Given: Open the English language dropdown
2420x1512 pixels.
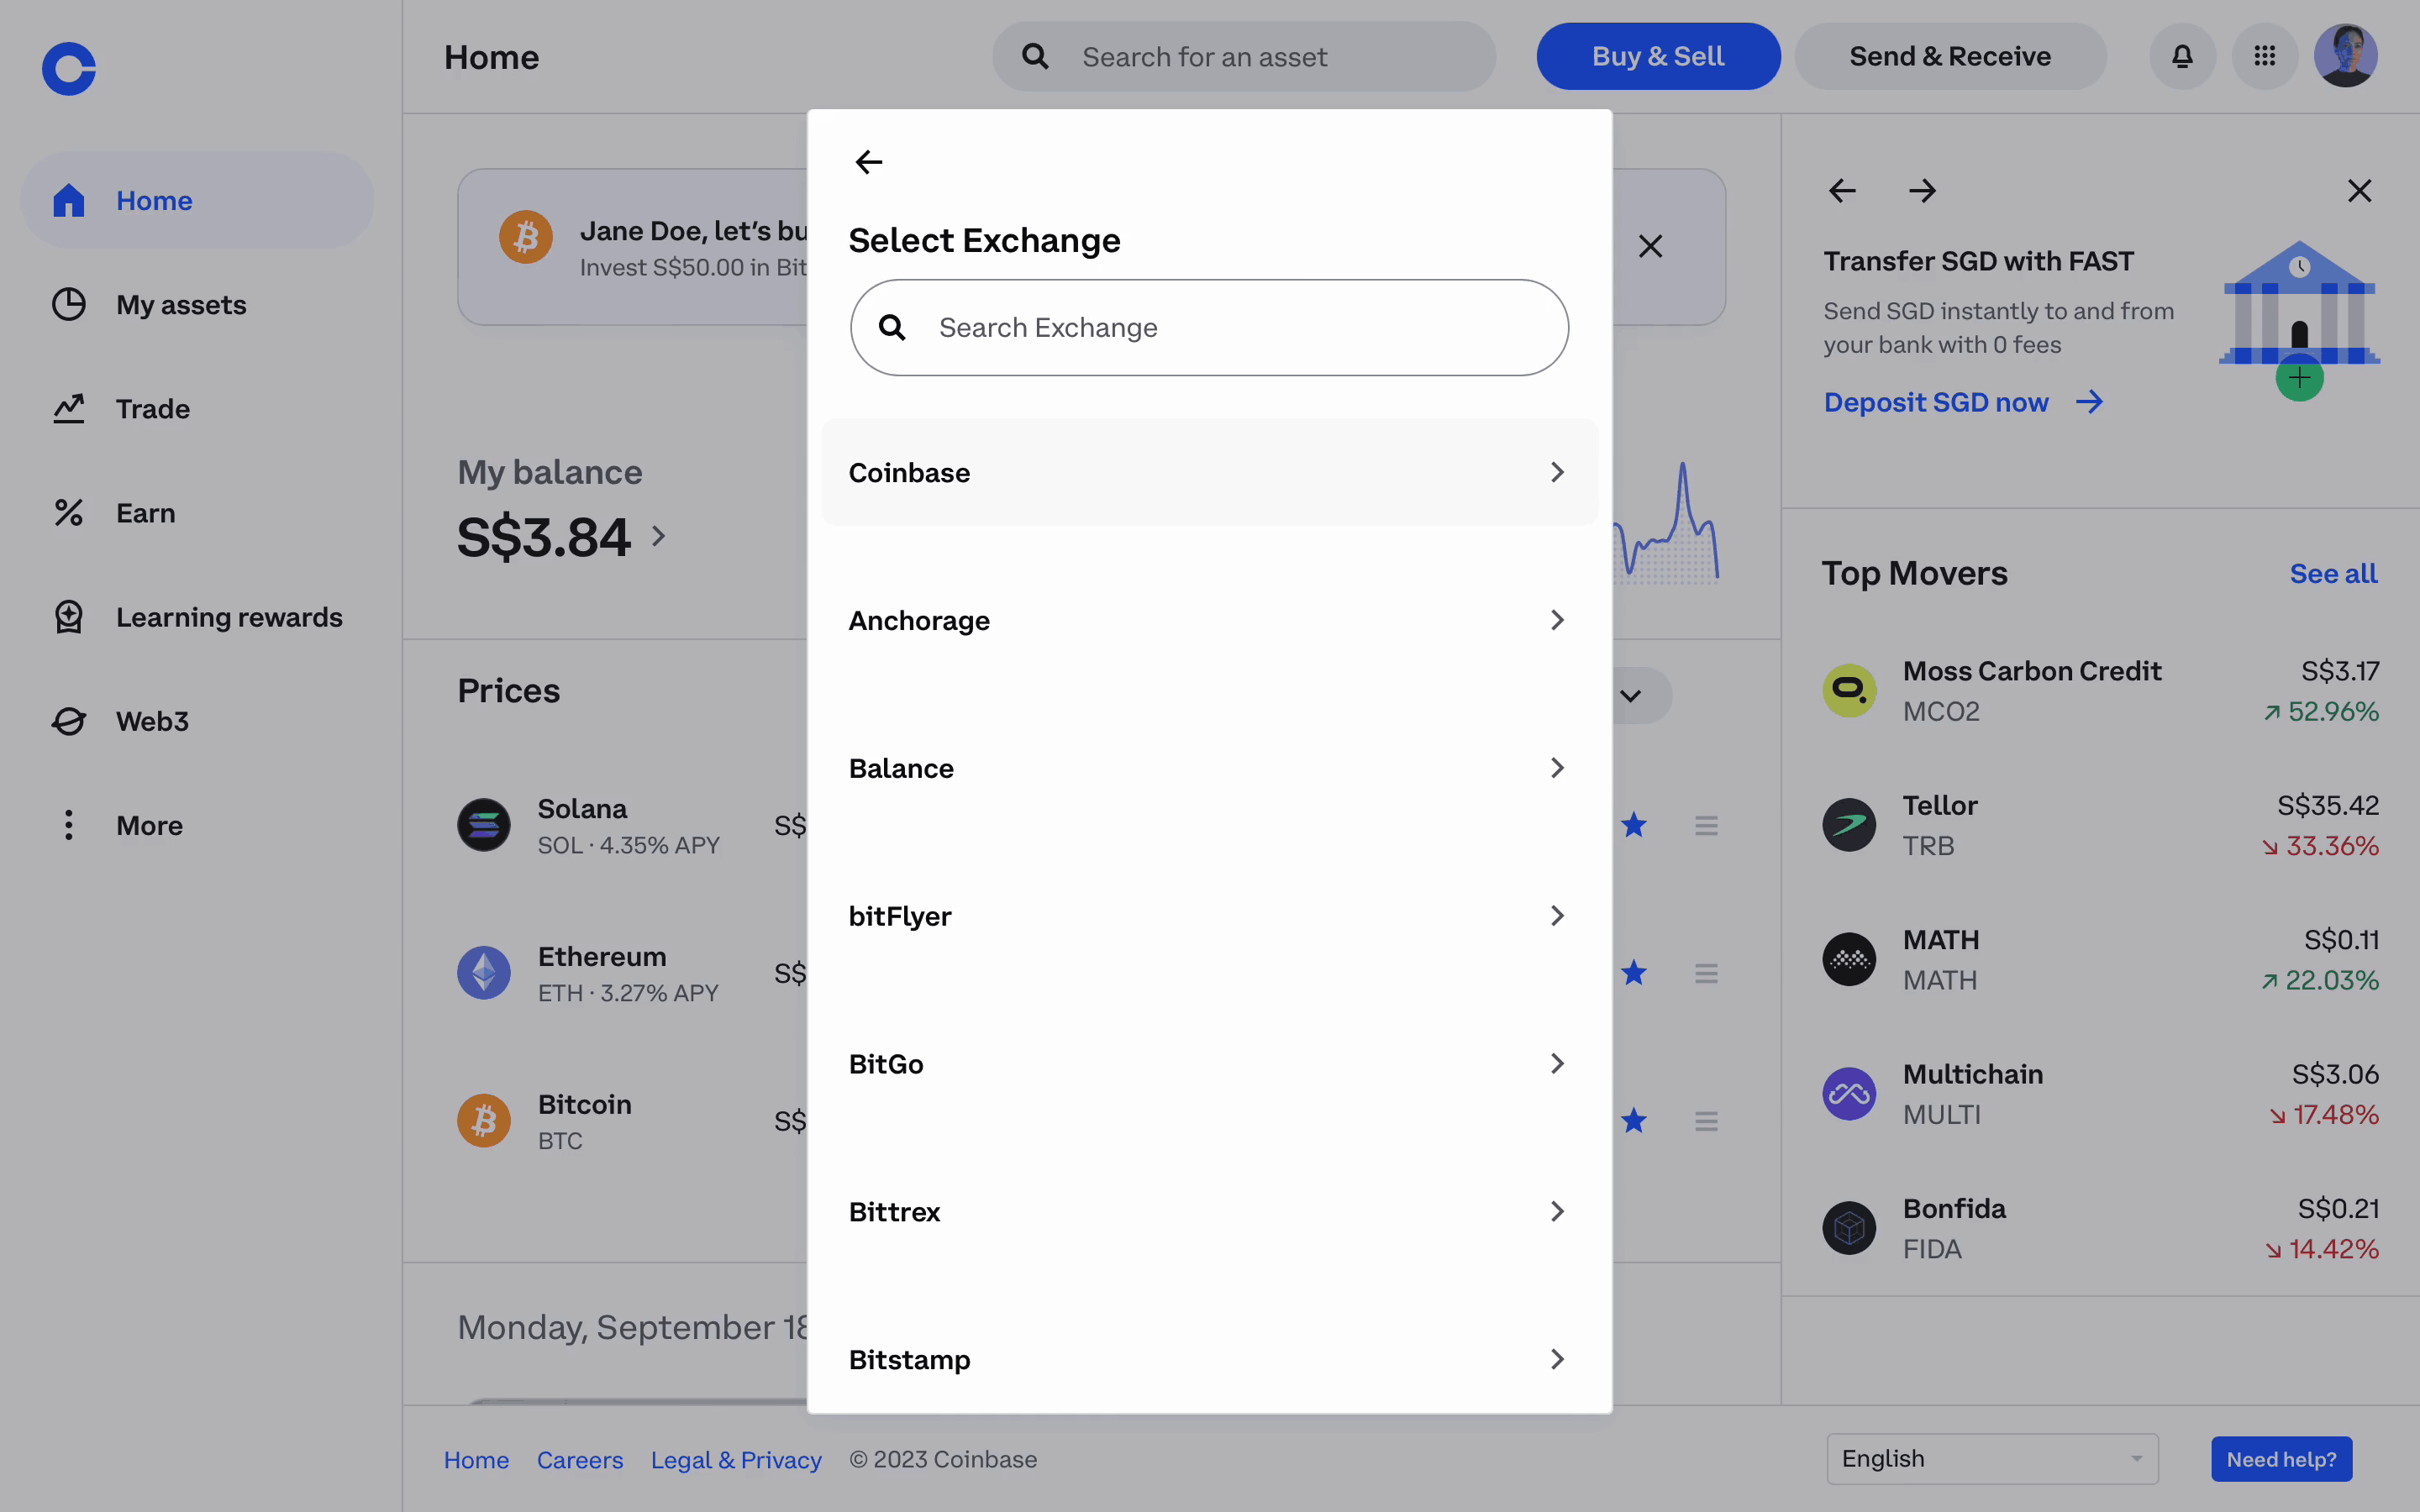Looking at the screenshot, I should coord(1991,1459).
